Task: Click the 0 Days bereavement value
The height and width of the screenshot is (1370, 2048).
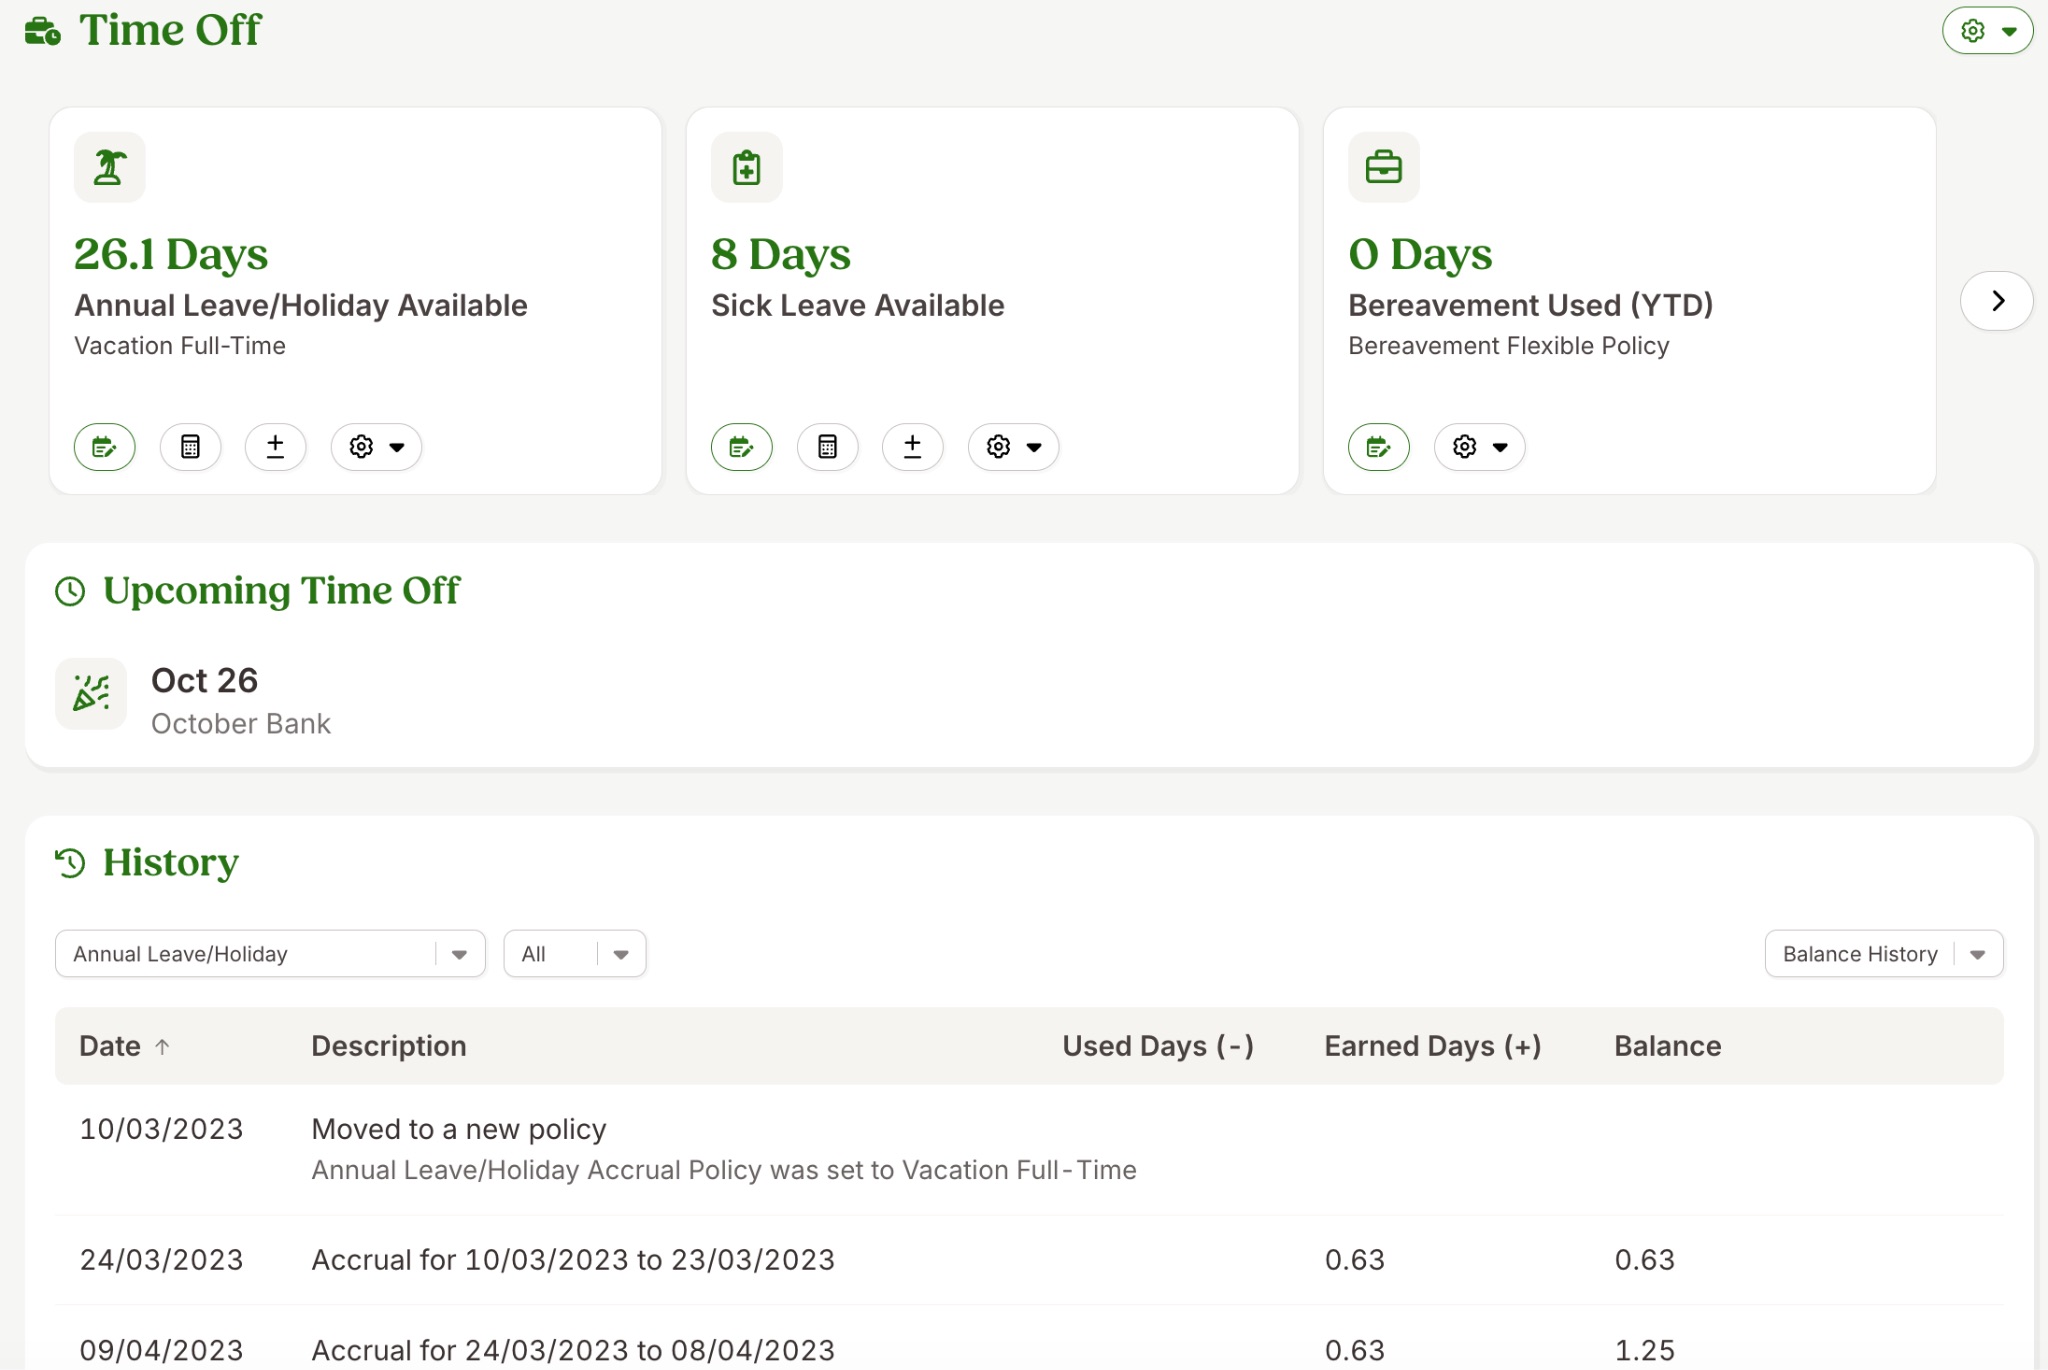Action: pyautogui.click(x=1420, y=254)
